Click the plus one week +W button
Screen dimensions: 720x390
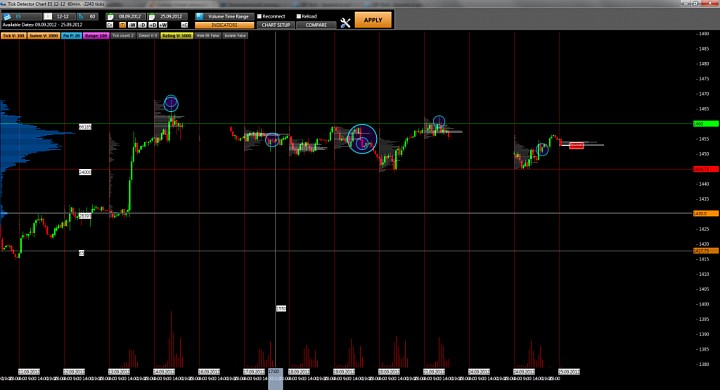(x=163, y=25)
